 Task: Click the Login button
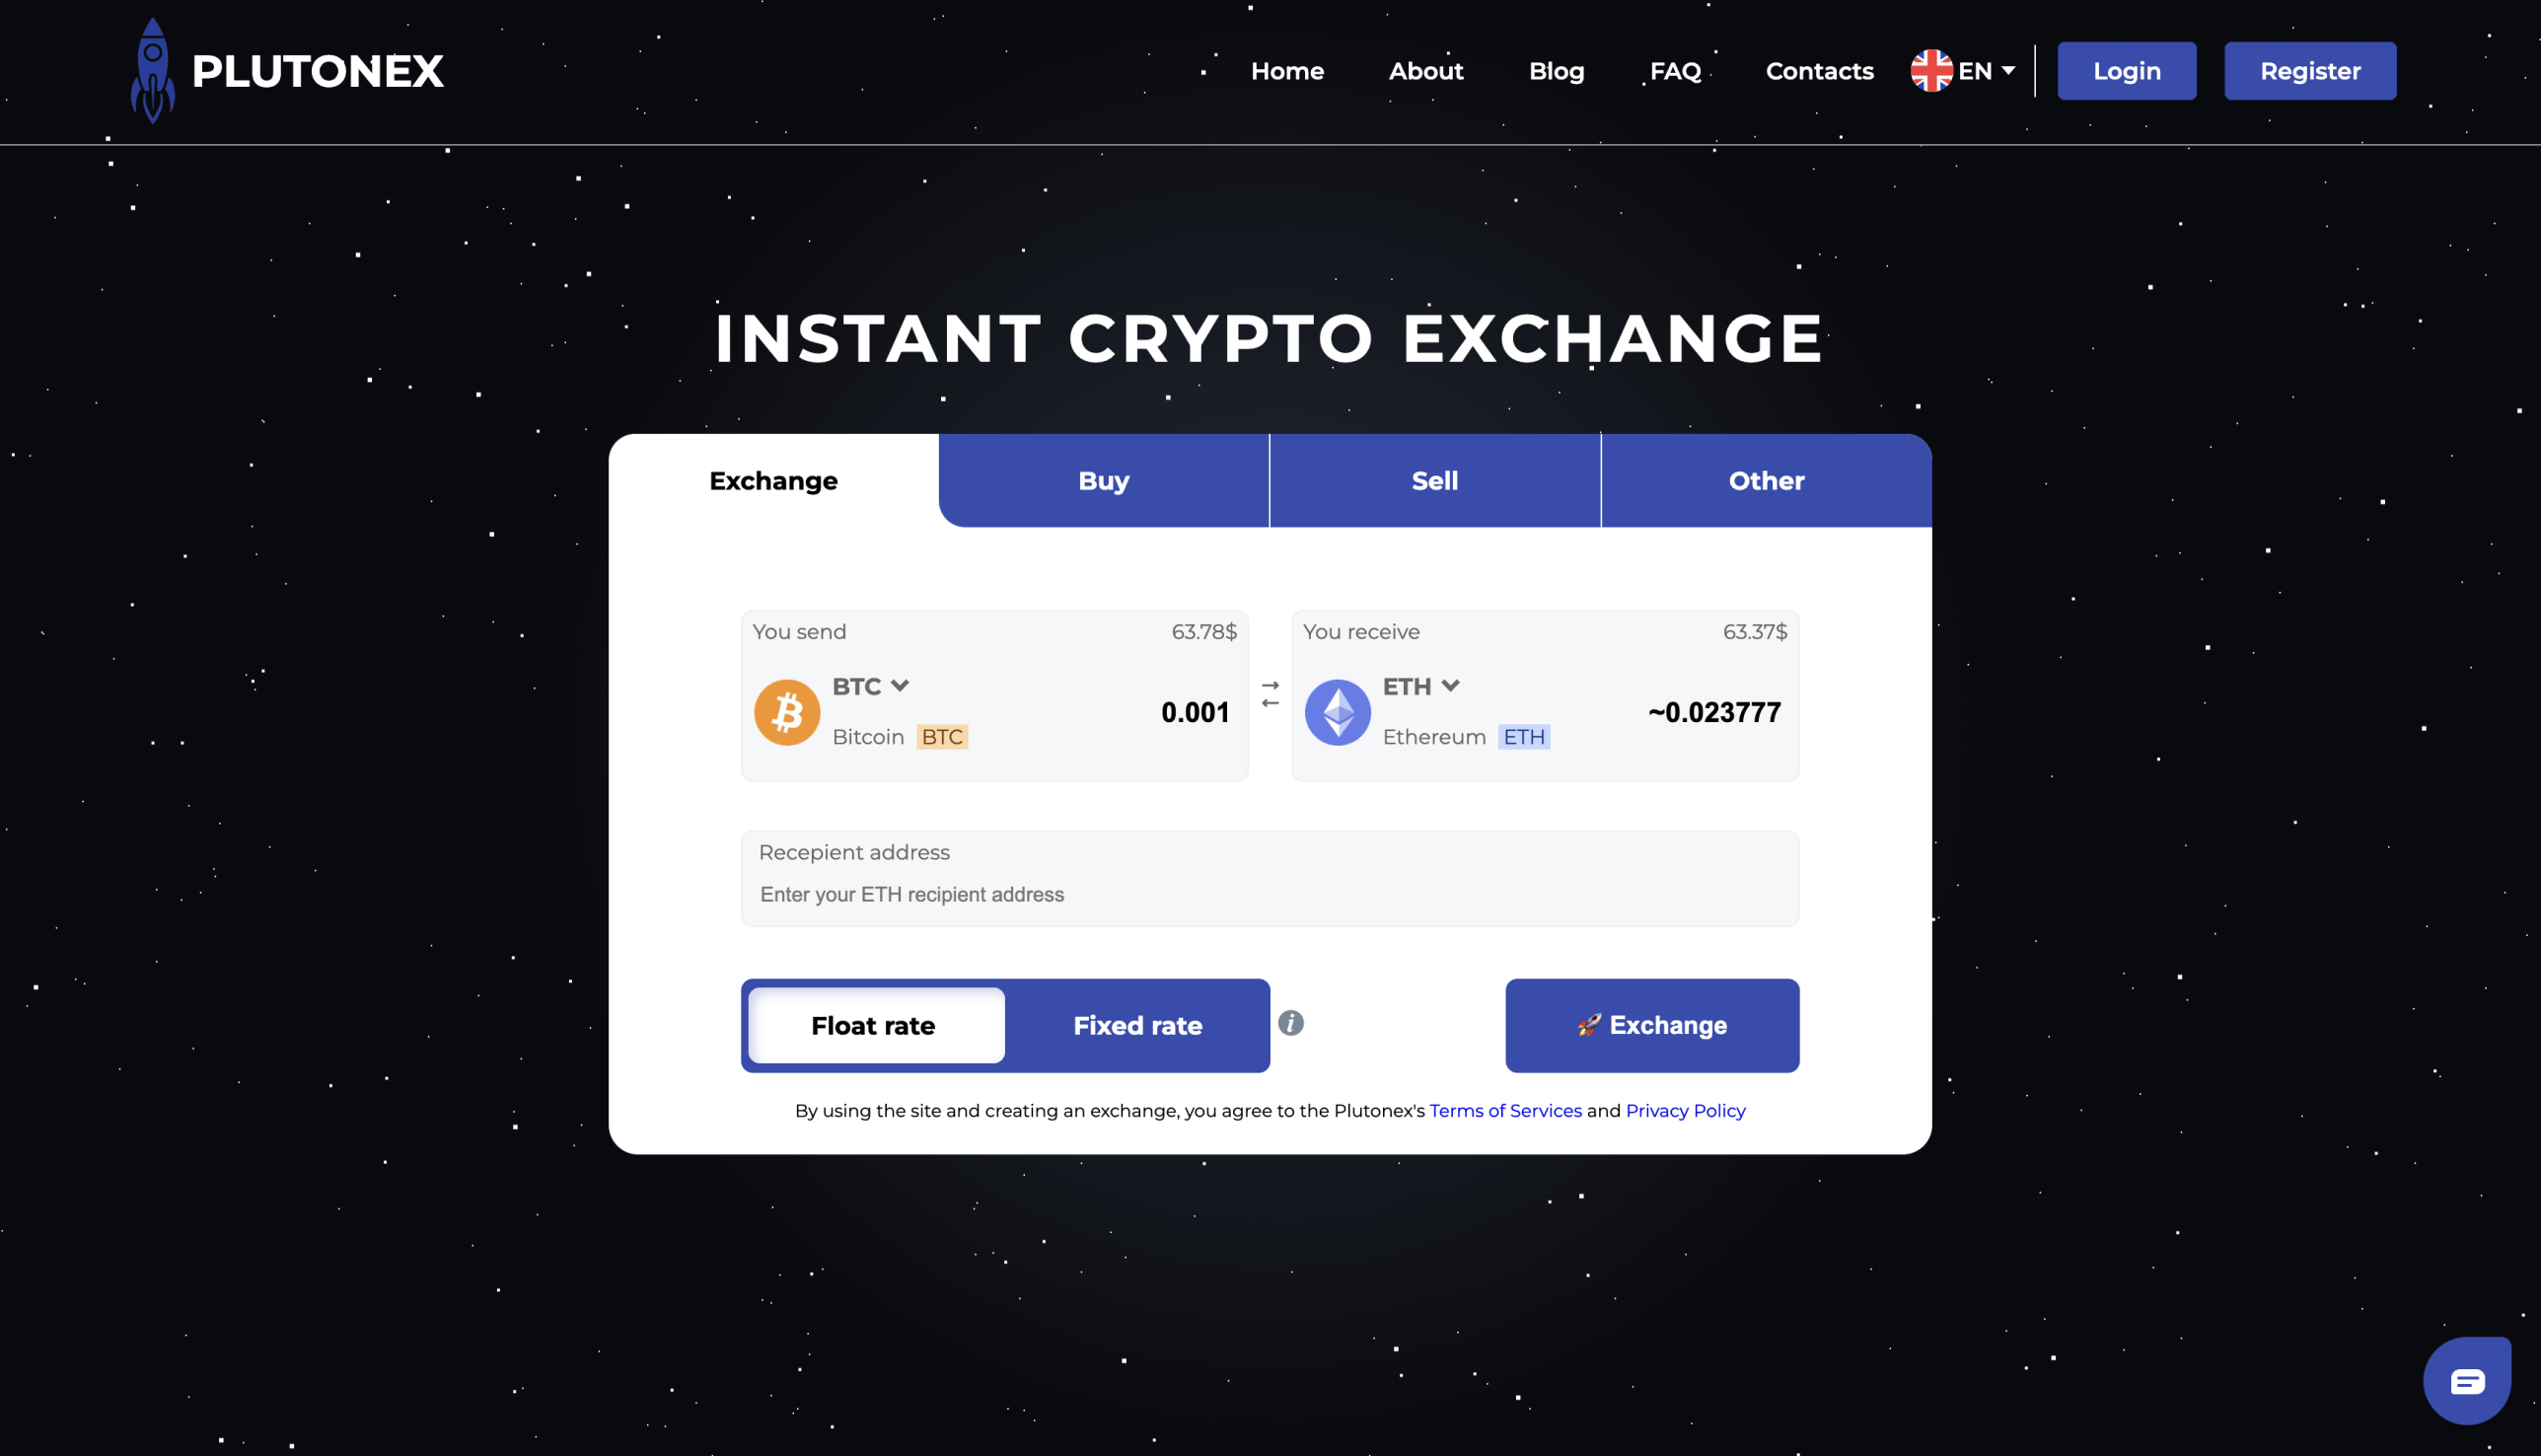pos(2128,70)
